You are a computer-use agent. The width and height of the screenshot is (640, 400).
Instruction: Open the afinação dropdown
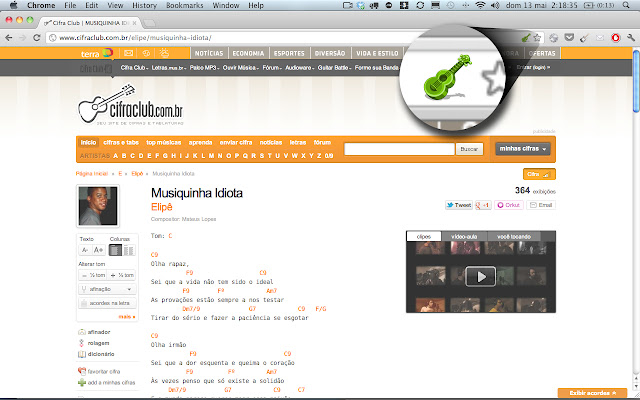coord(107,289)
